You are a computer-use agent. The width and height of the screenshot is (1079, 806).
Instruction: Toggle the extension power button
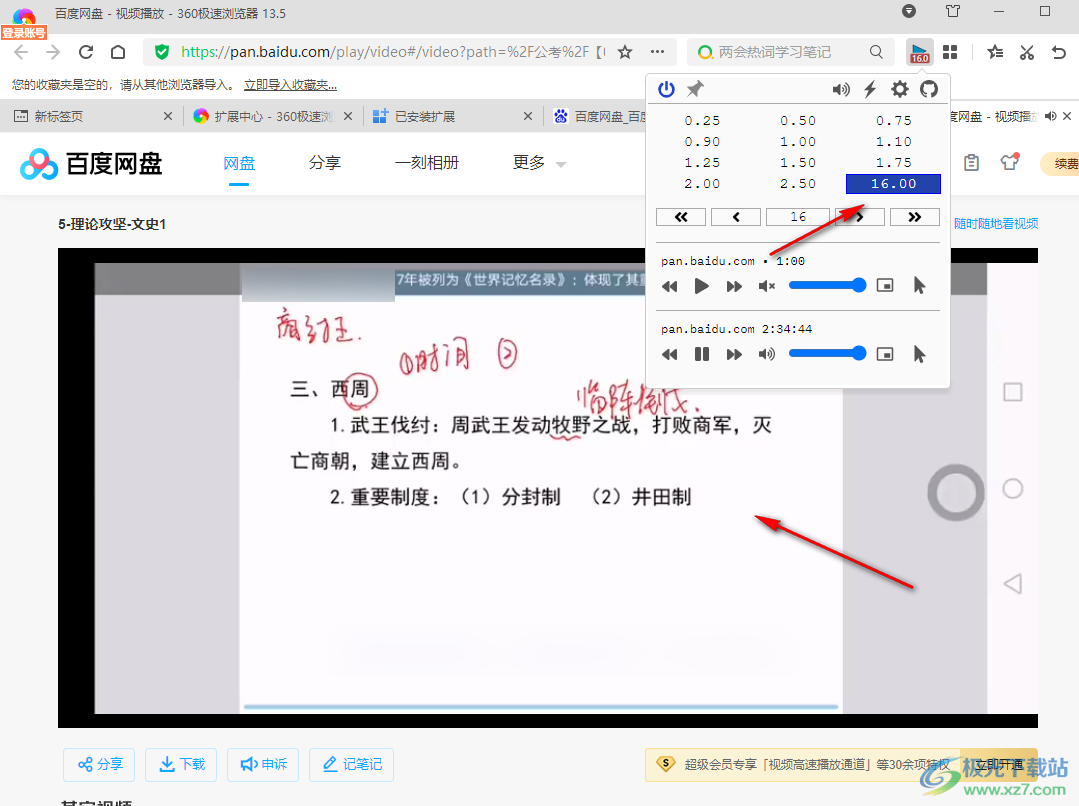point(666,89)
